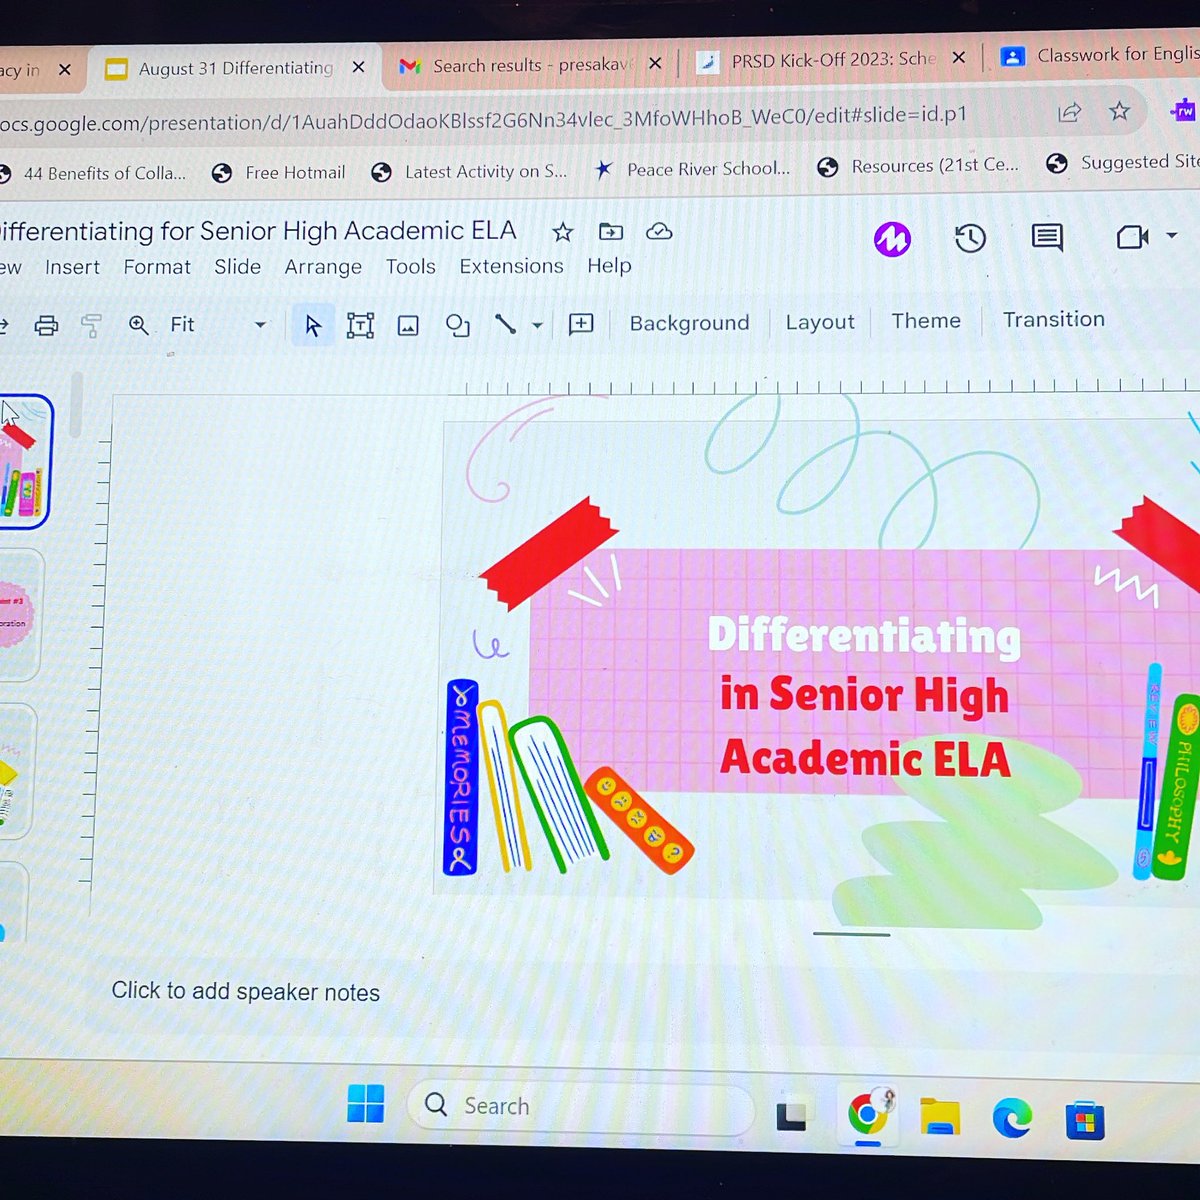1200x1200 pixels.
Task: Click the move to folder icon
Action: click(611, 232)
